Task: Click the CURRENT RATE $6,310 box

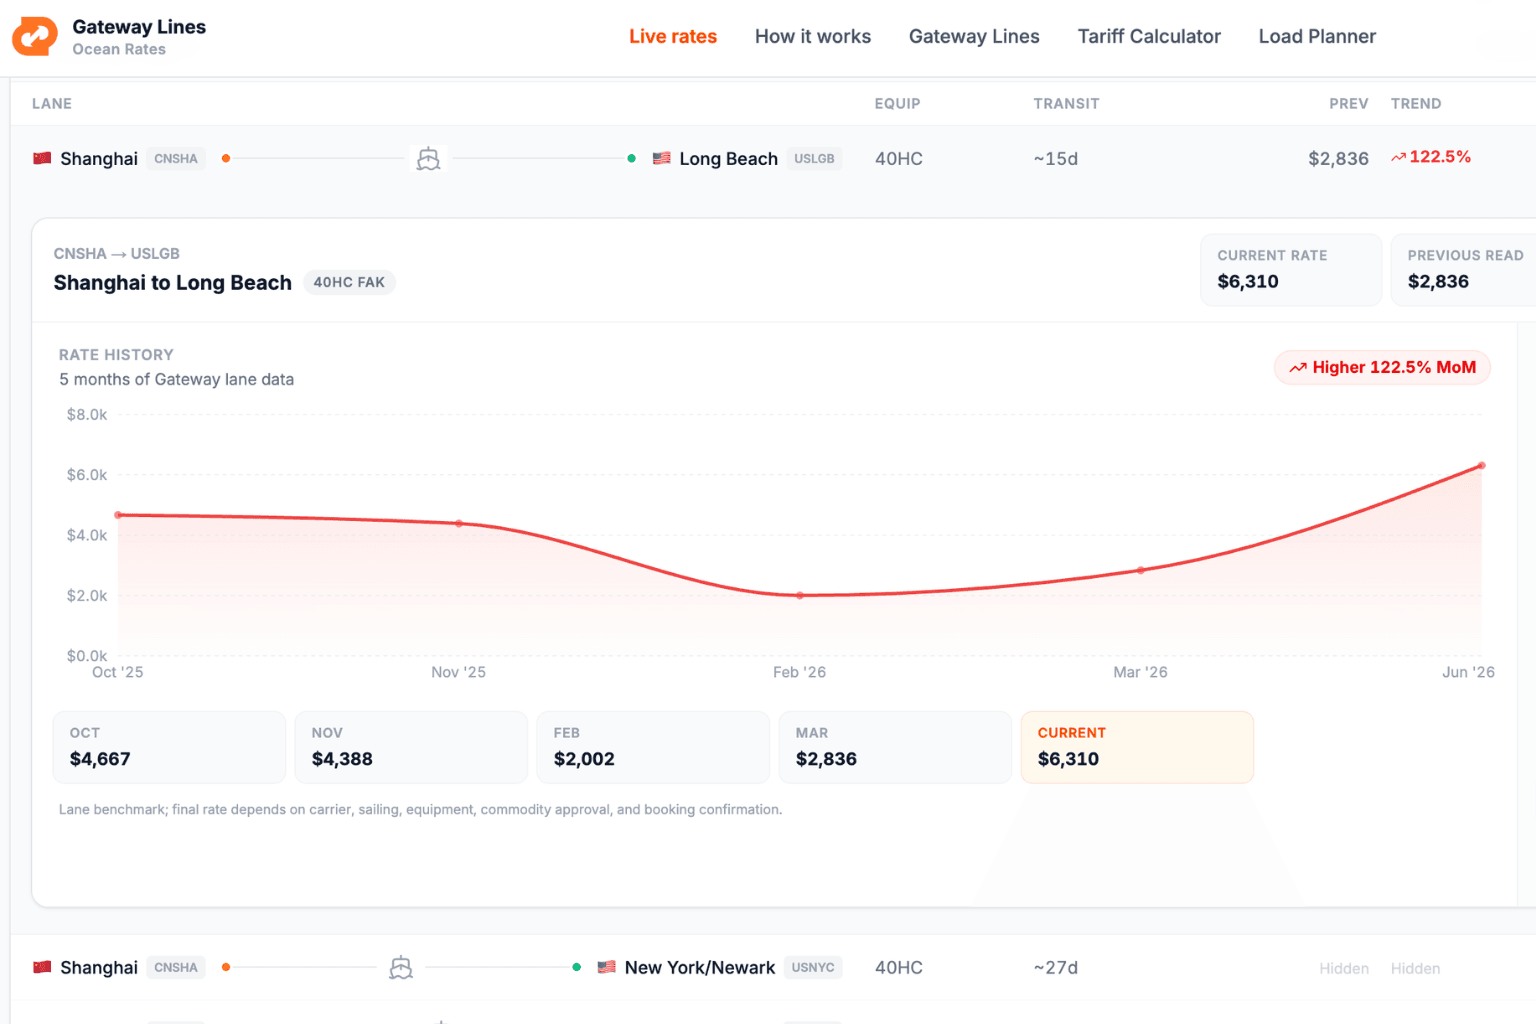Action: tap(1291, 270)
